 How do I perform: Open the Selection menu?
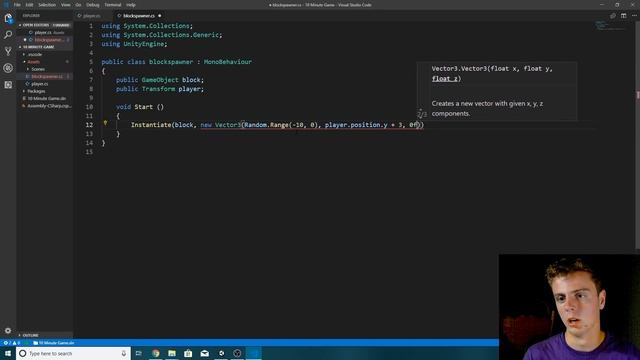point(47,5)
